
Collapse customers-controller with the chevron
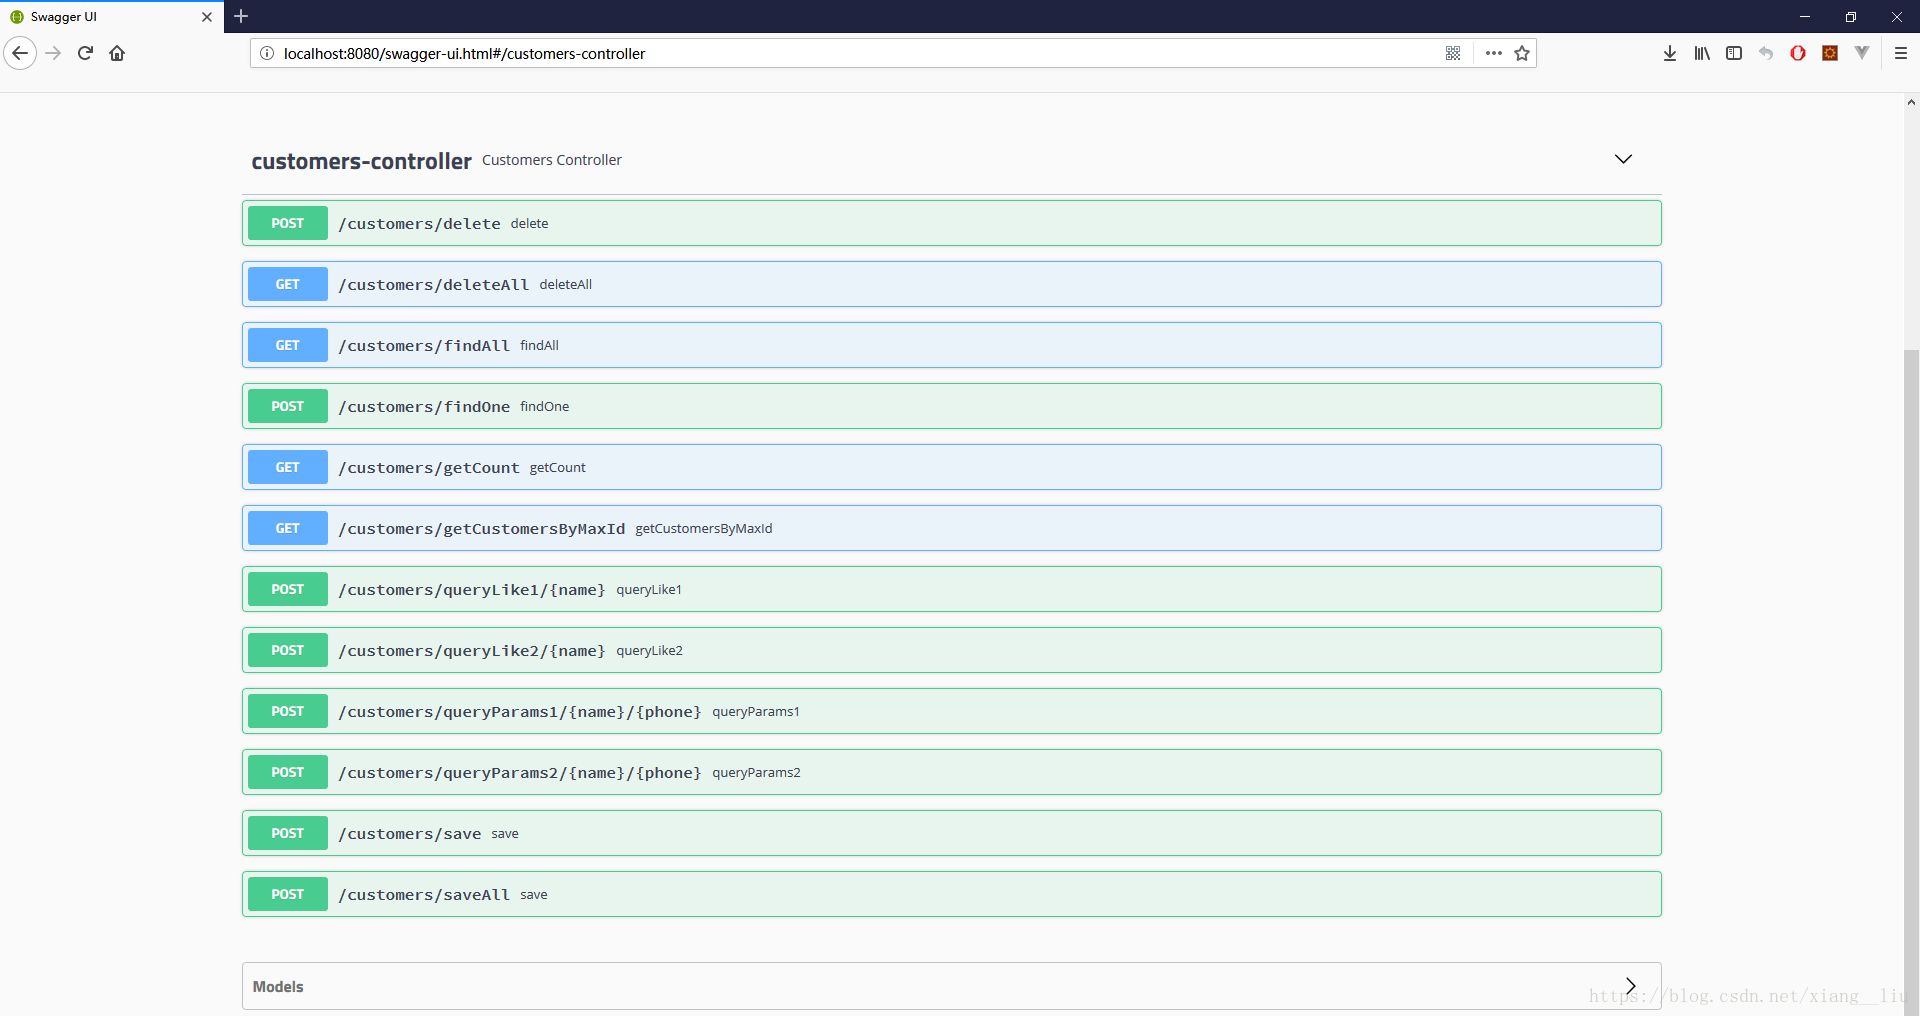1623,159
